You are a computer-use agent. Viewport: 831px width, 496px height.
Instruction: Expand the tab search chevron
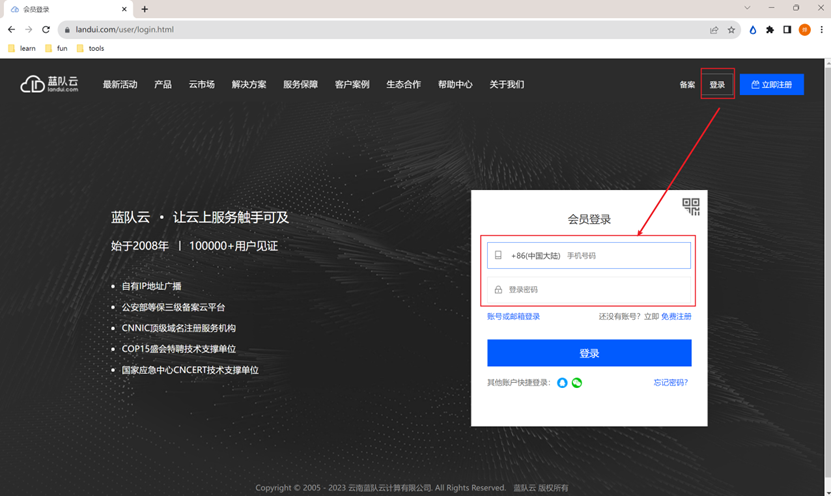(x=747, y=8)
